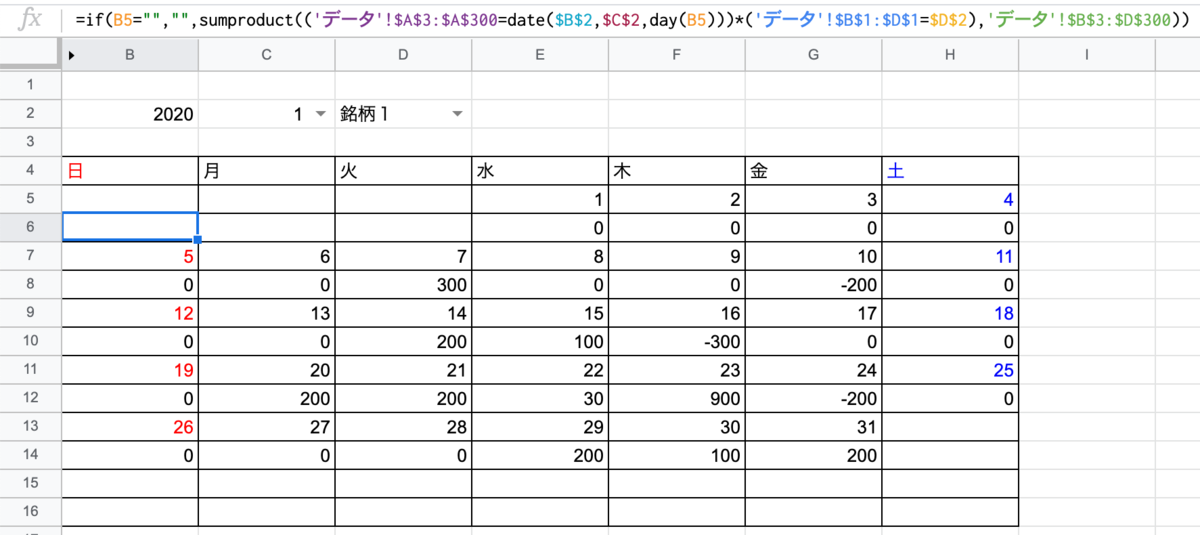Click the date cell 29
This screenshot has width=1200, height=535.
[540, 427]
